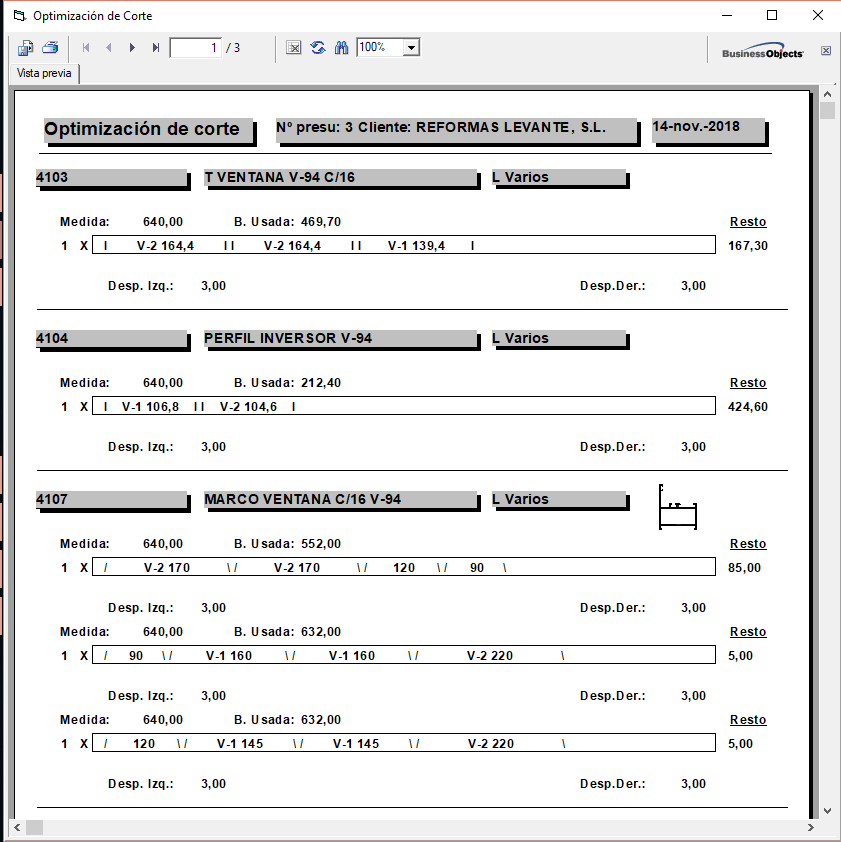Go to the previous page

pyautogui.click(x=109, y=48)
